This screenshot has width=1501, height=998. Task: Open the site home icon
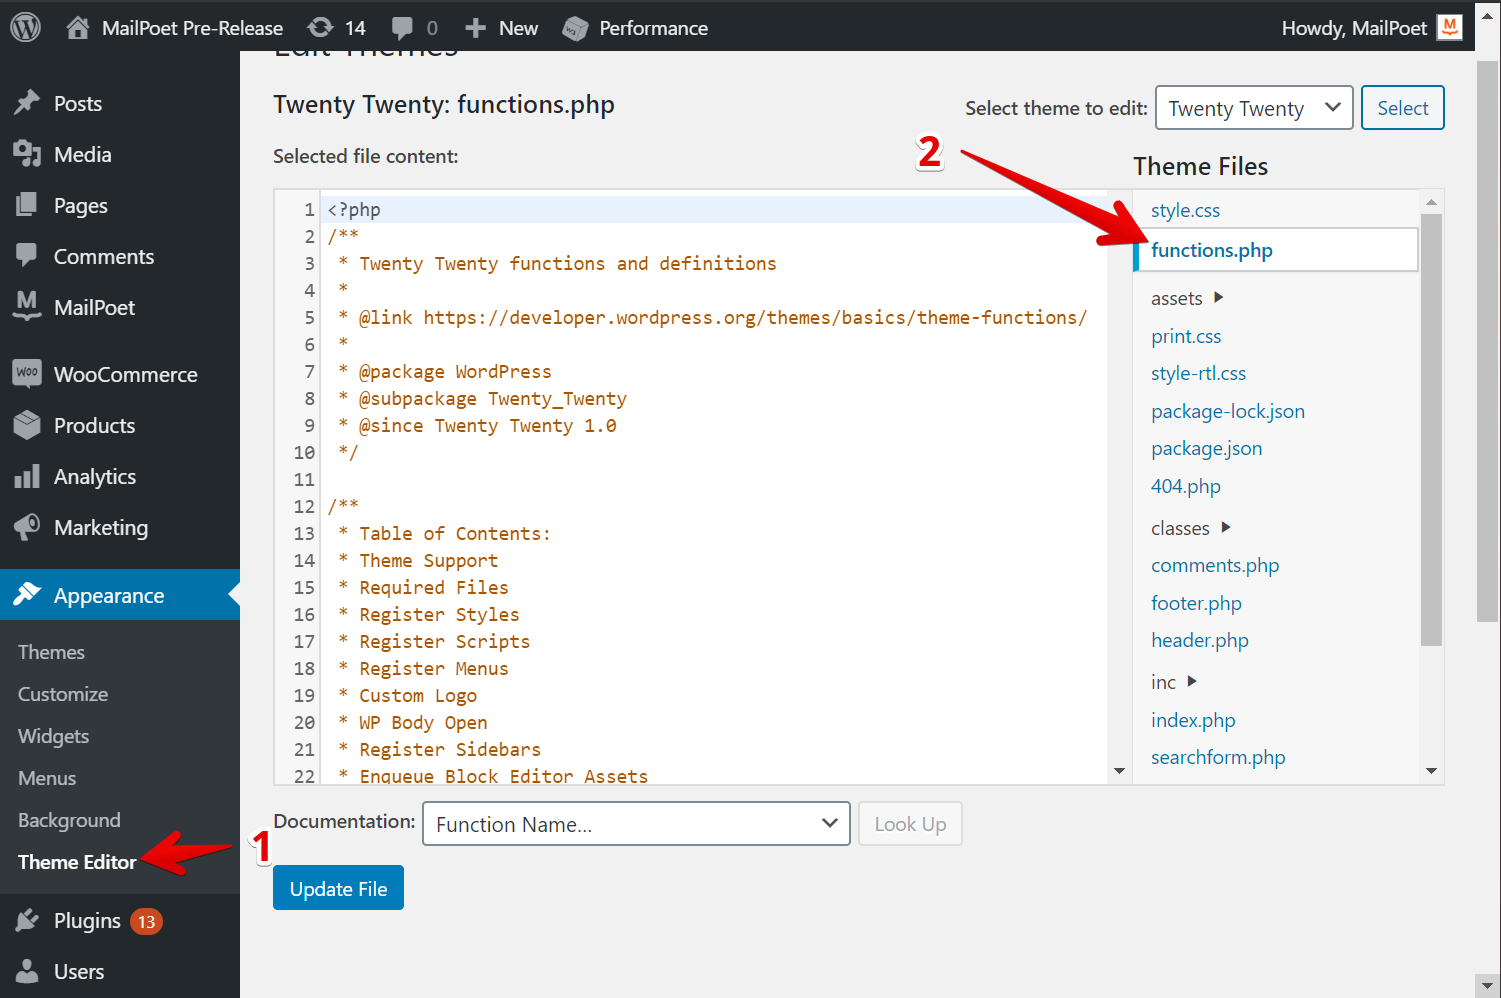(78, 28)
